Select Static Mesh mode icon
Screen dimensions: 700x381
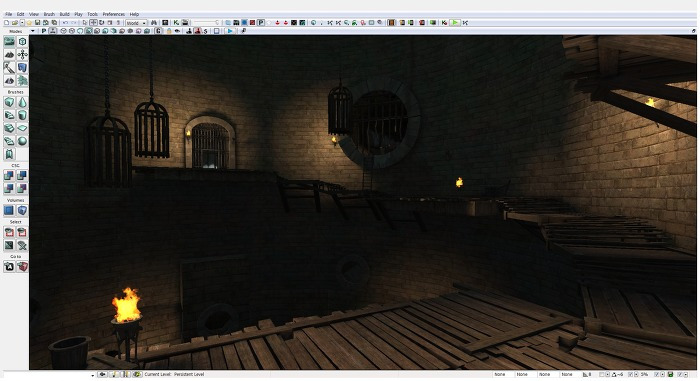[x=22, y=67]
